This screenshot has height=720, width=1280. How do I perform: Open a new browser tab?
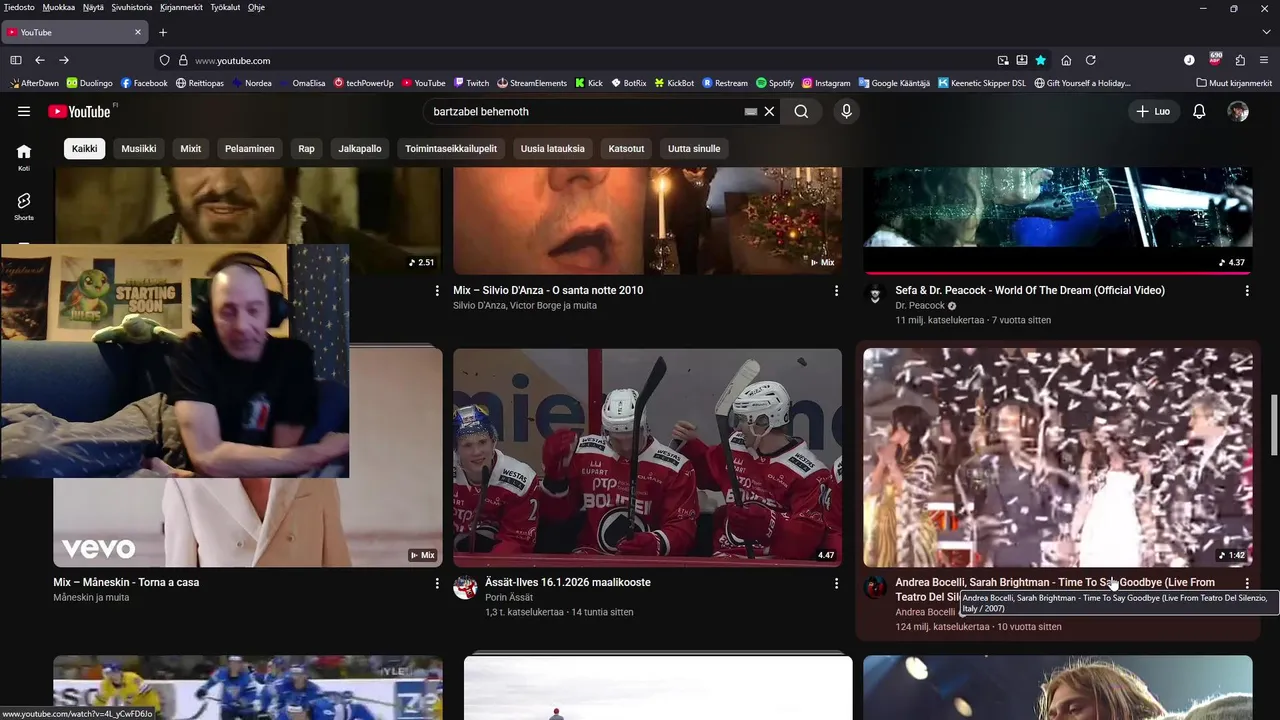[163, 32]
